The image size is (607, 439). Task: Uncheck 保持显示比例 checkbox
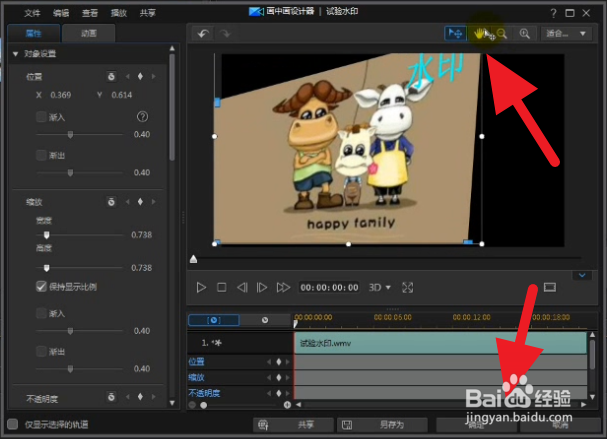tap(41, 286)
